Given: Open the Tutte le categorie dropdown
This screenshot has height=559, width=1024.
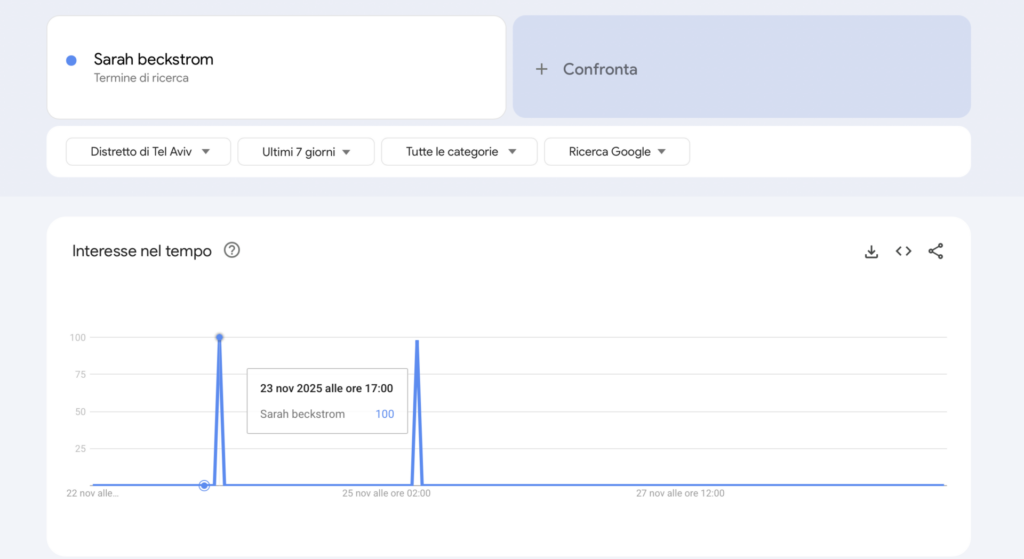Looking at the screenshot, I should pos(460,152).
